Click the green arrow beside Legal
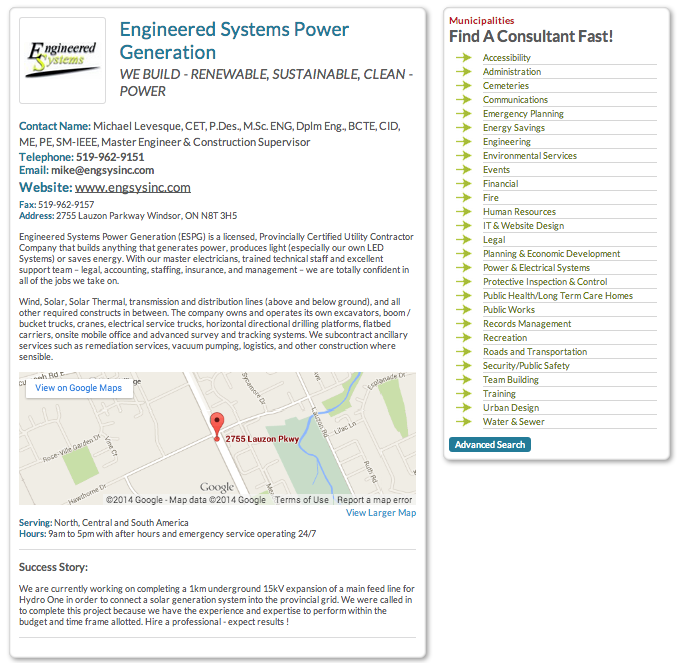 coord(464,239)
